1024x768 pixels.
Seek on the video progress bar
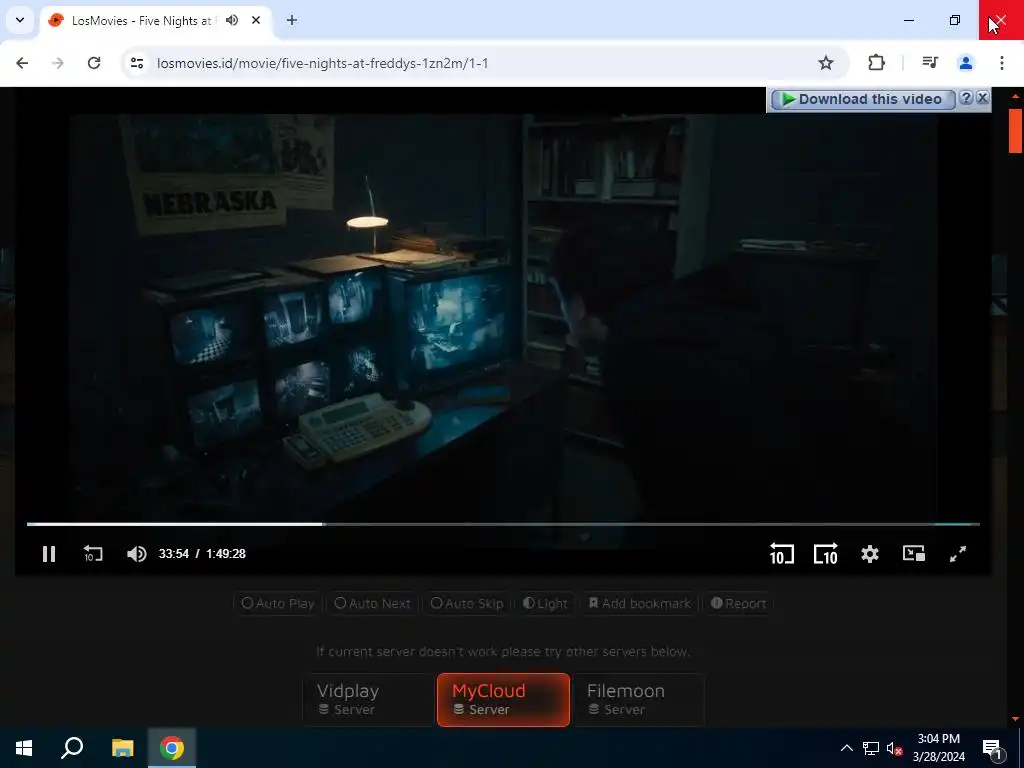point(503,524)
